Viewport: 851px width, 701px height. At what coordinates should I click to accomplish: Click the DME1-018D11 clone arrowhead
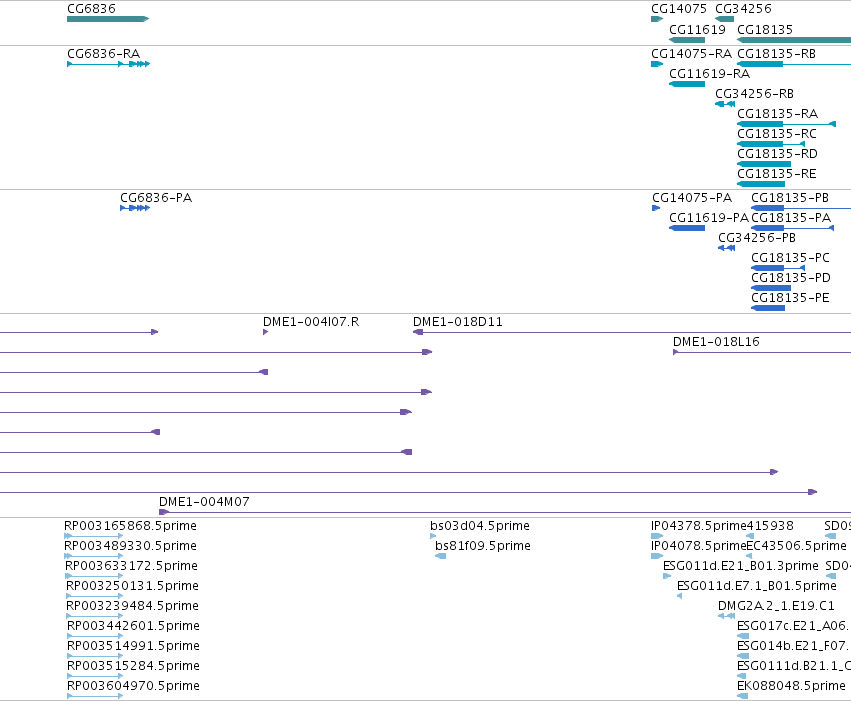coord(418,332)
